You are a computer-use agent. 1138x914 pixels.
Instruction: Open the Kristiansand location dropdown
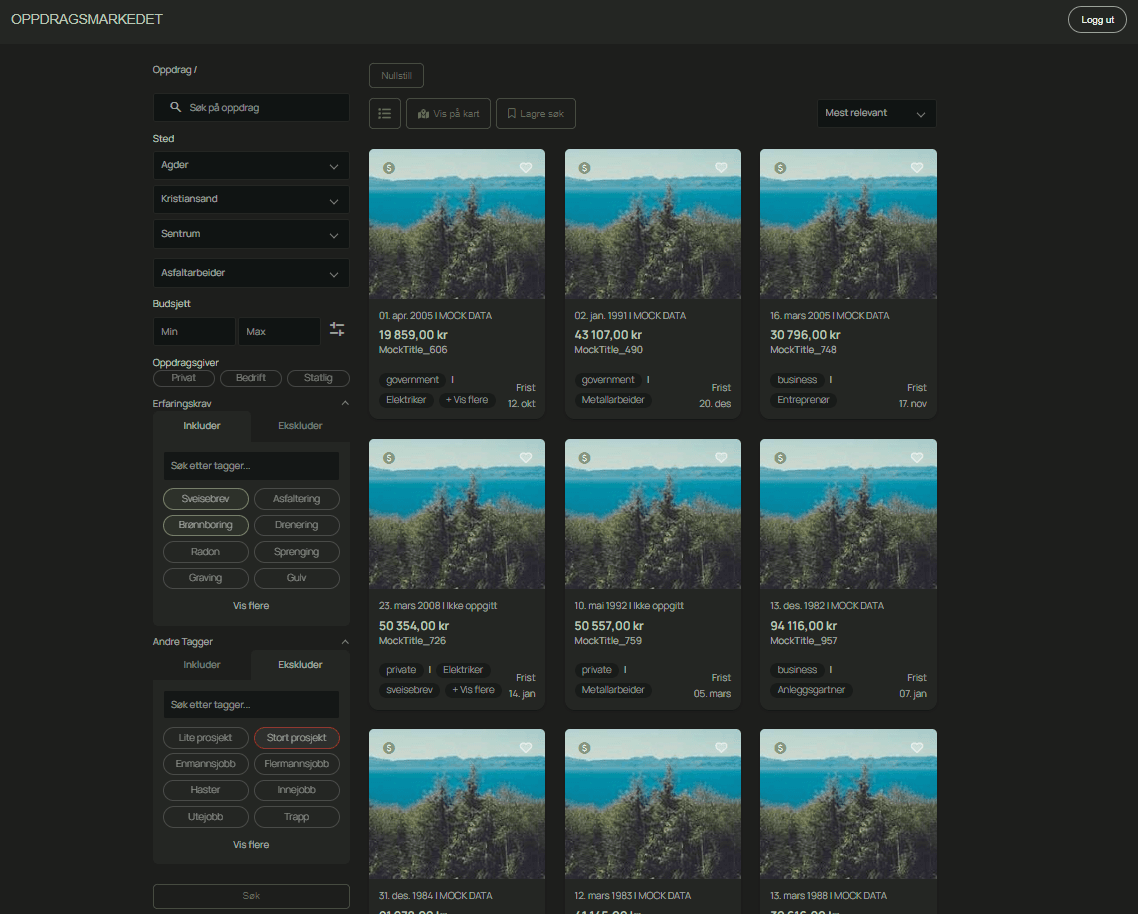pyautogui.click(x=251, y=199)
